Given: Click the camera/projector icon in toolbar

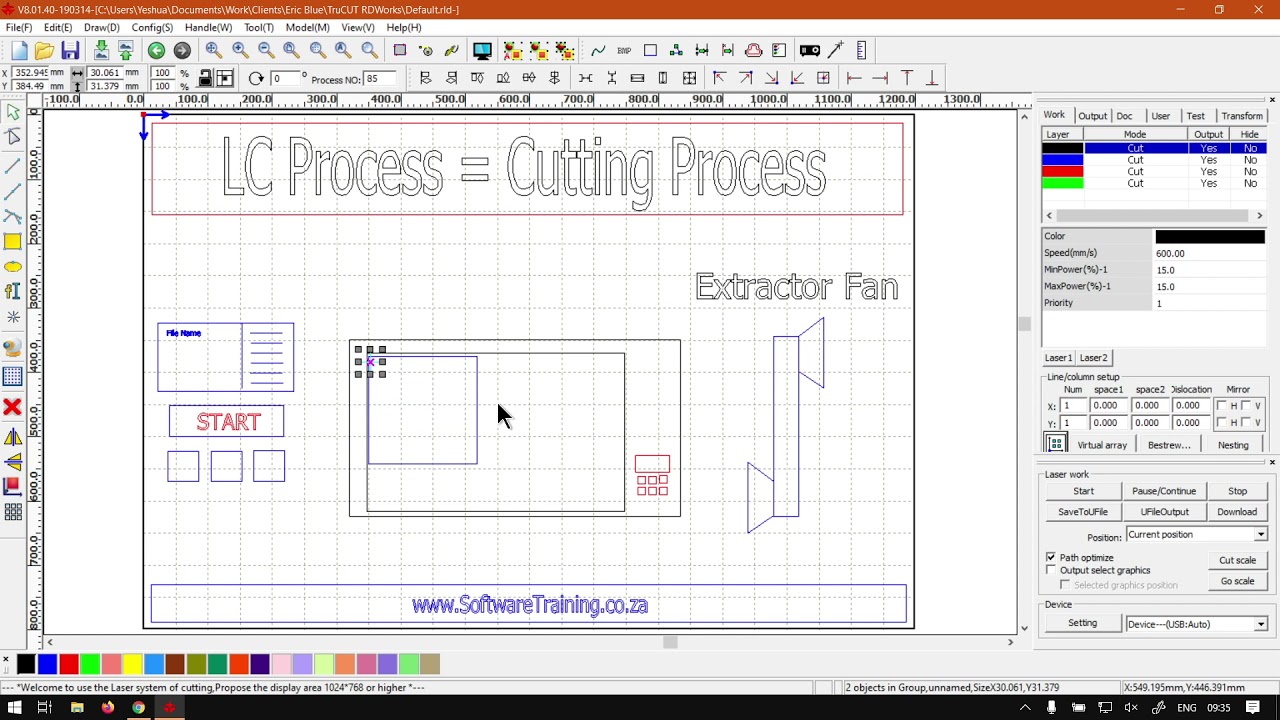Looking at the screenshot, I should pyautogui.click(x=810, y=50).
